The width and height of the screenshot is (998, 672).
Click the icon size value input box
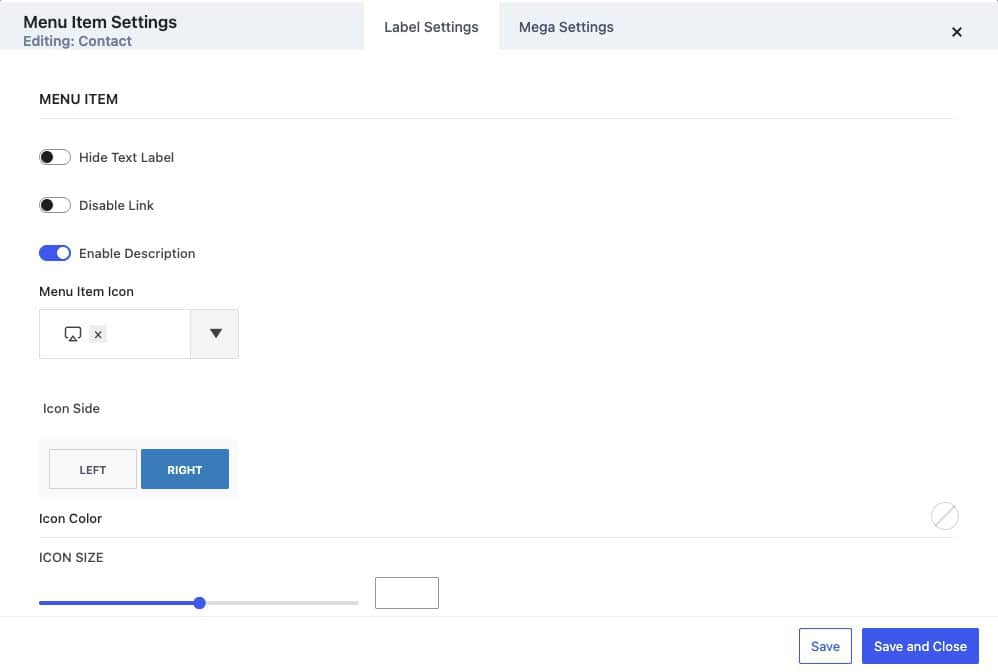[x=406, y=592]
